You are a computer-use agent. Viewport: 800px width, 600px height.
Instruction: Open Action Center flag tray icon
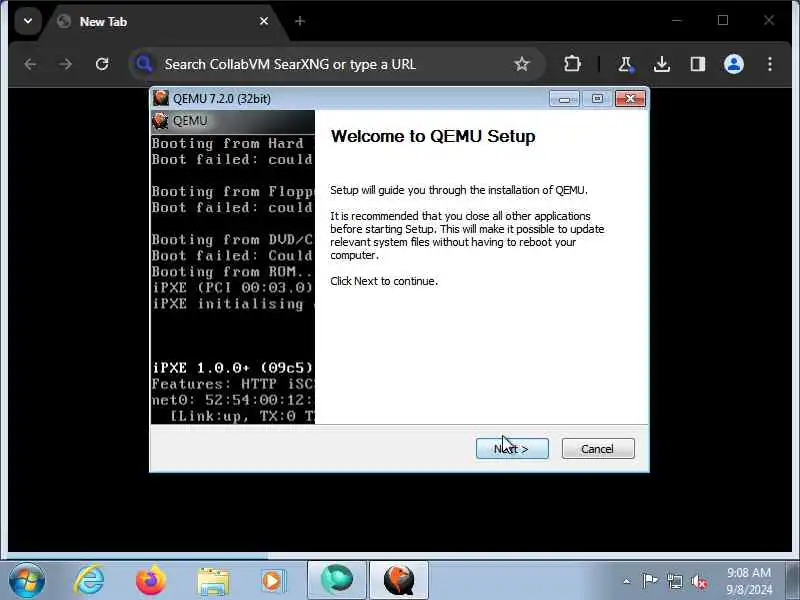click(649, 581)
